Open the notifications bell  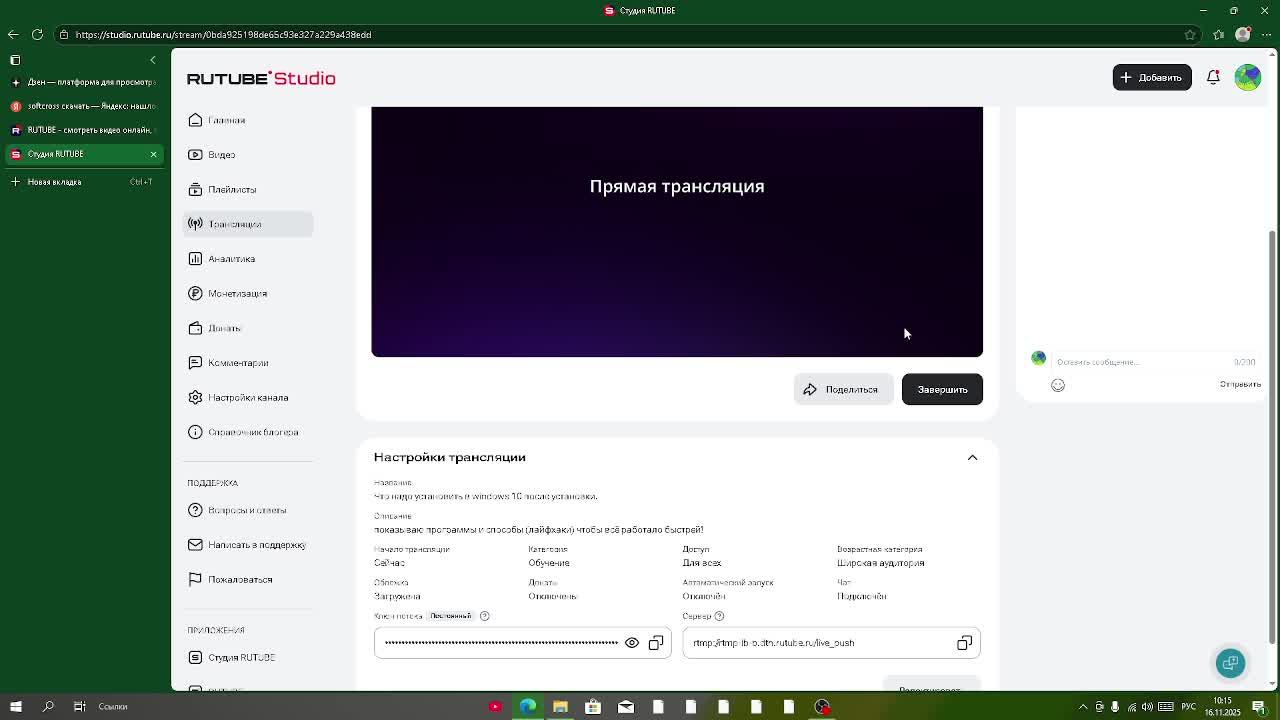(x=1213, y=77)
